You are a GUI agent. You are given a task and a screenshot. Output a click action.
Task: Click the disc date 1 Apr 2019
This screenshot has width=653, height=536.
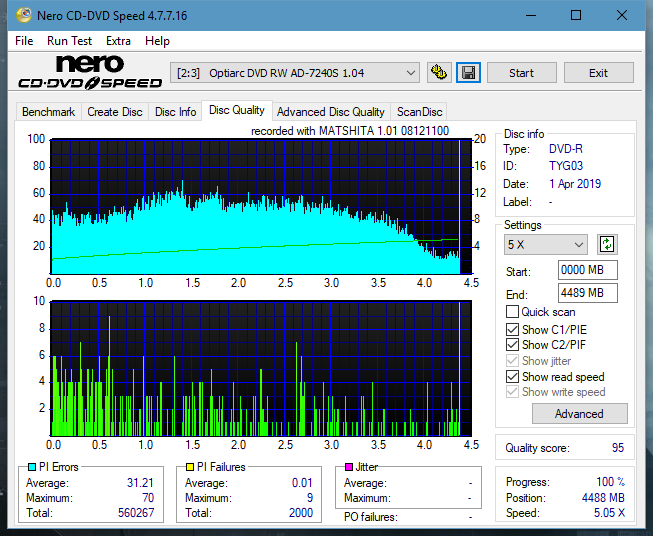(575, 184)
